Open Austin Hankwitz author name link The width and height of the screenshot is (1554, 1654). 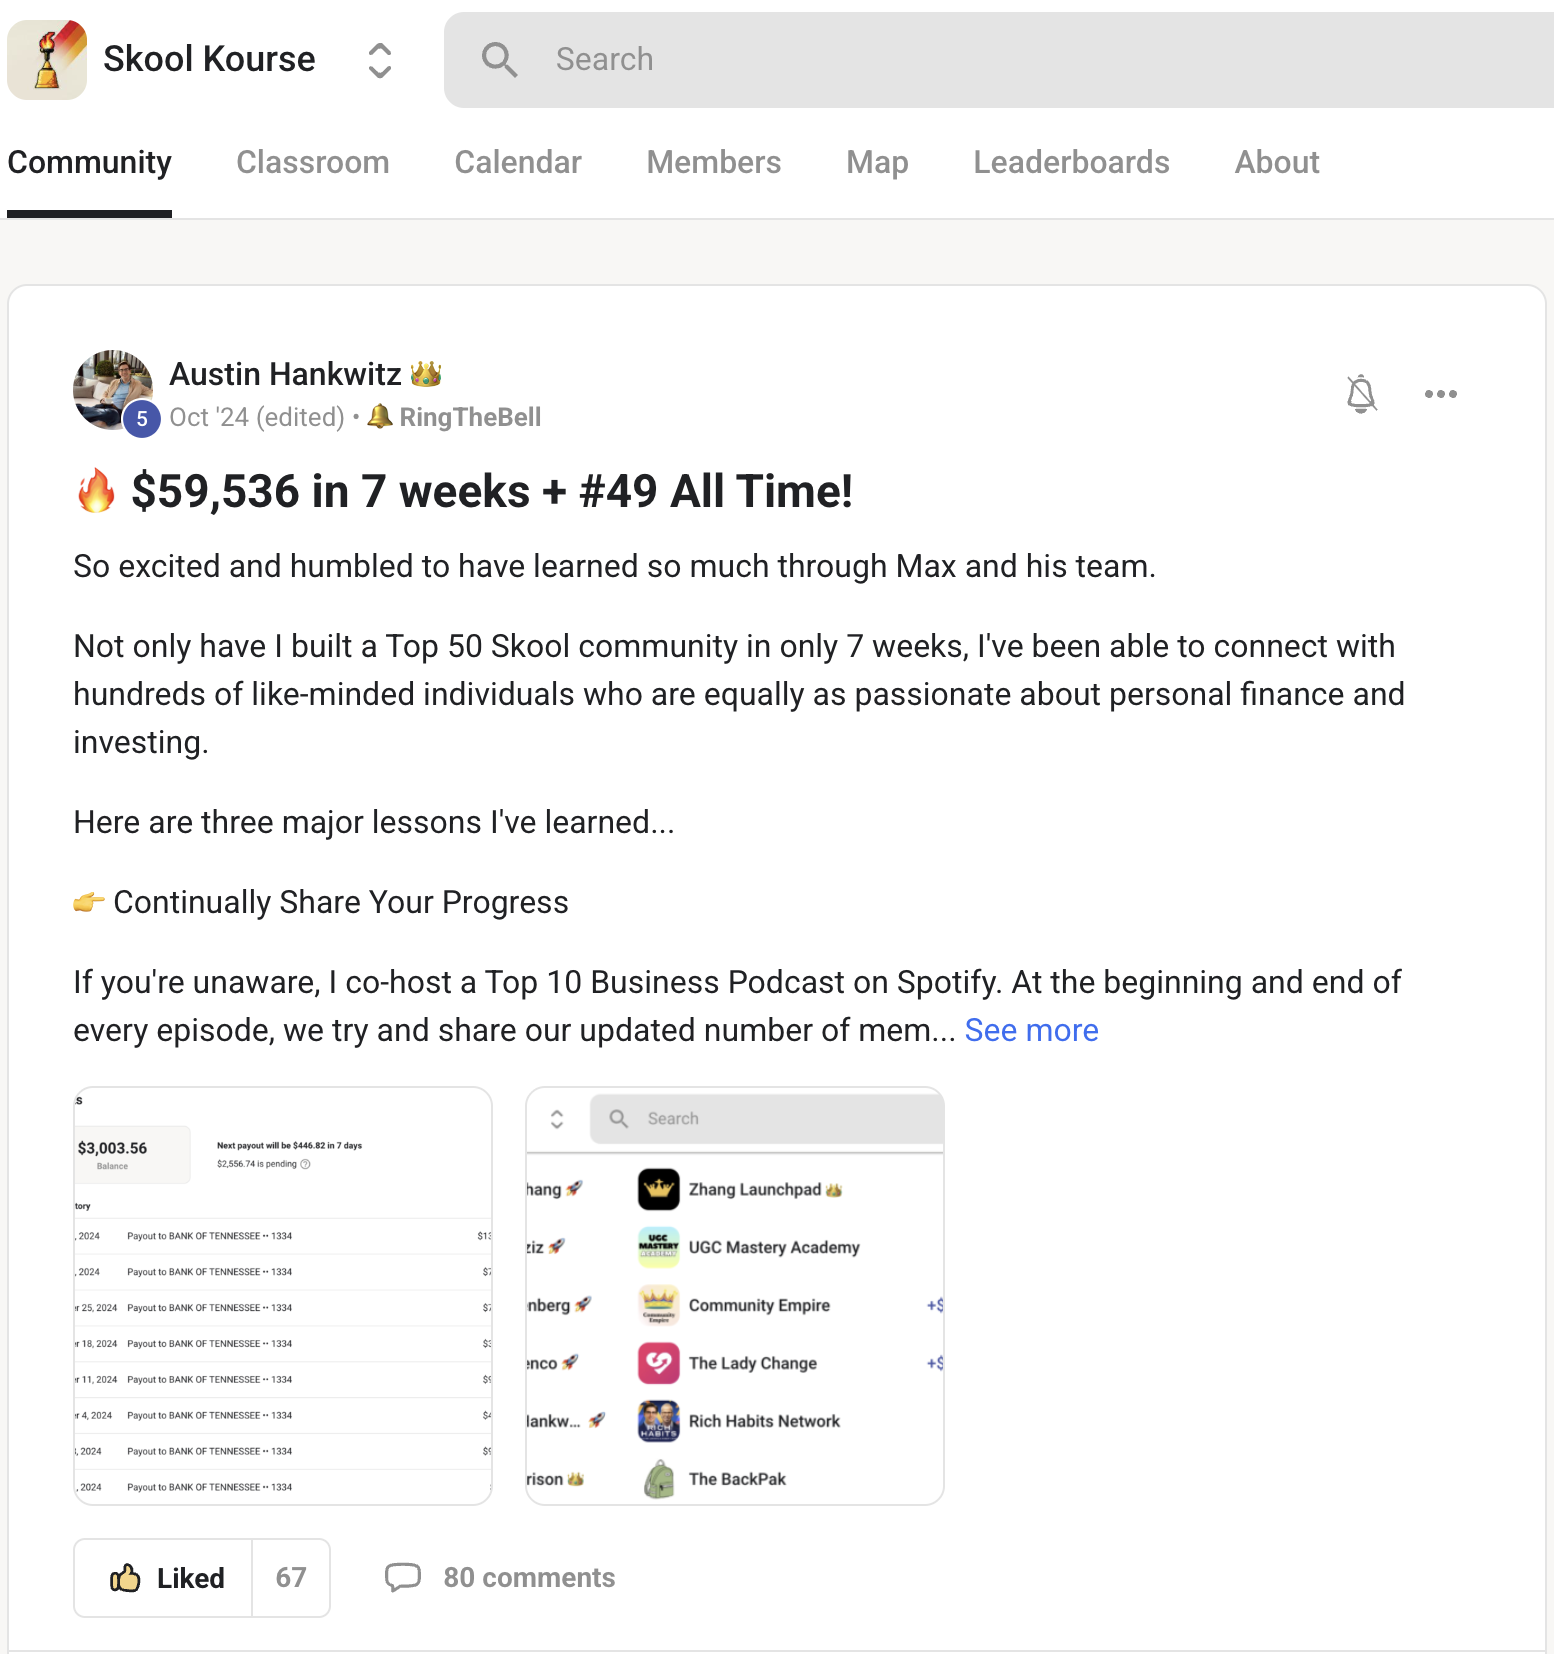(285, 374)
